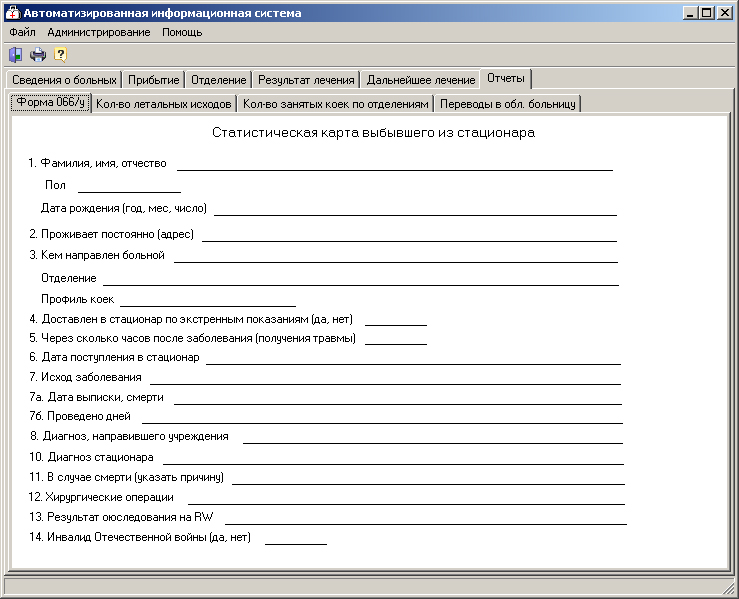Screen dimensions: 739x599
Task: Click label 11. В случае смерти
Action: (126, 477)
